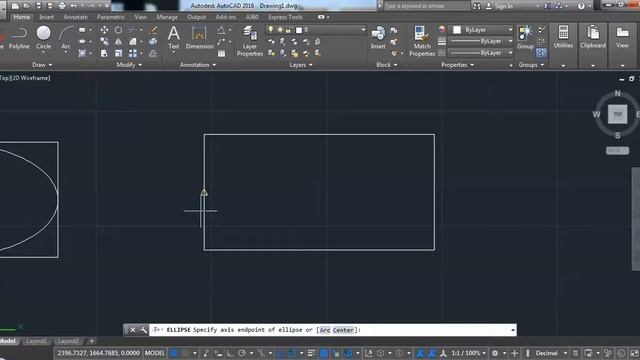
Task: Click the keyword search field
Action: [x=427, y=6]
